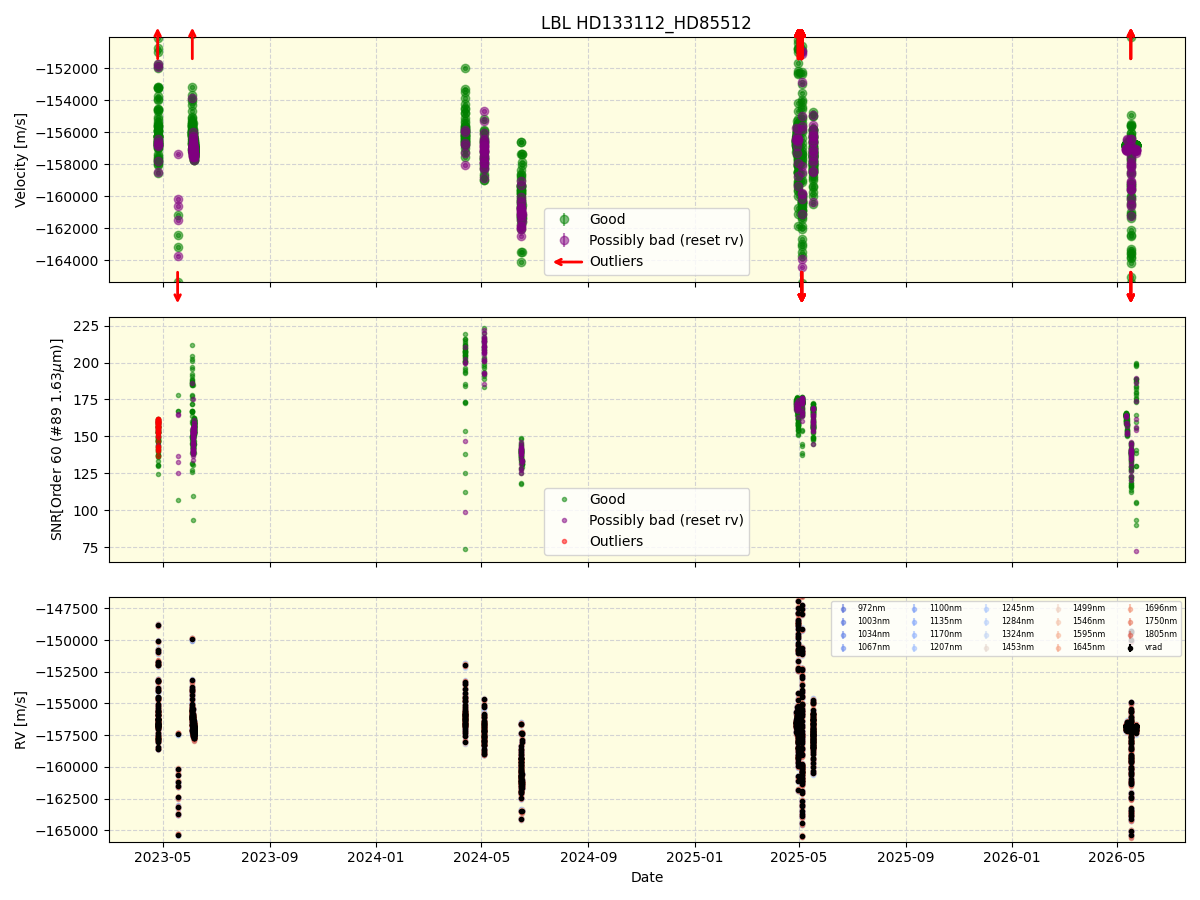1200x900 pixels.
Task: Click the -162000 velocity tick label
Action: click(69, 229)
